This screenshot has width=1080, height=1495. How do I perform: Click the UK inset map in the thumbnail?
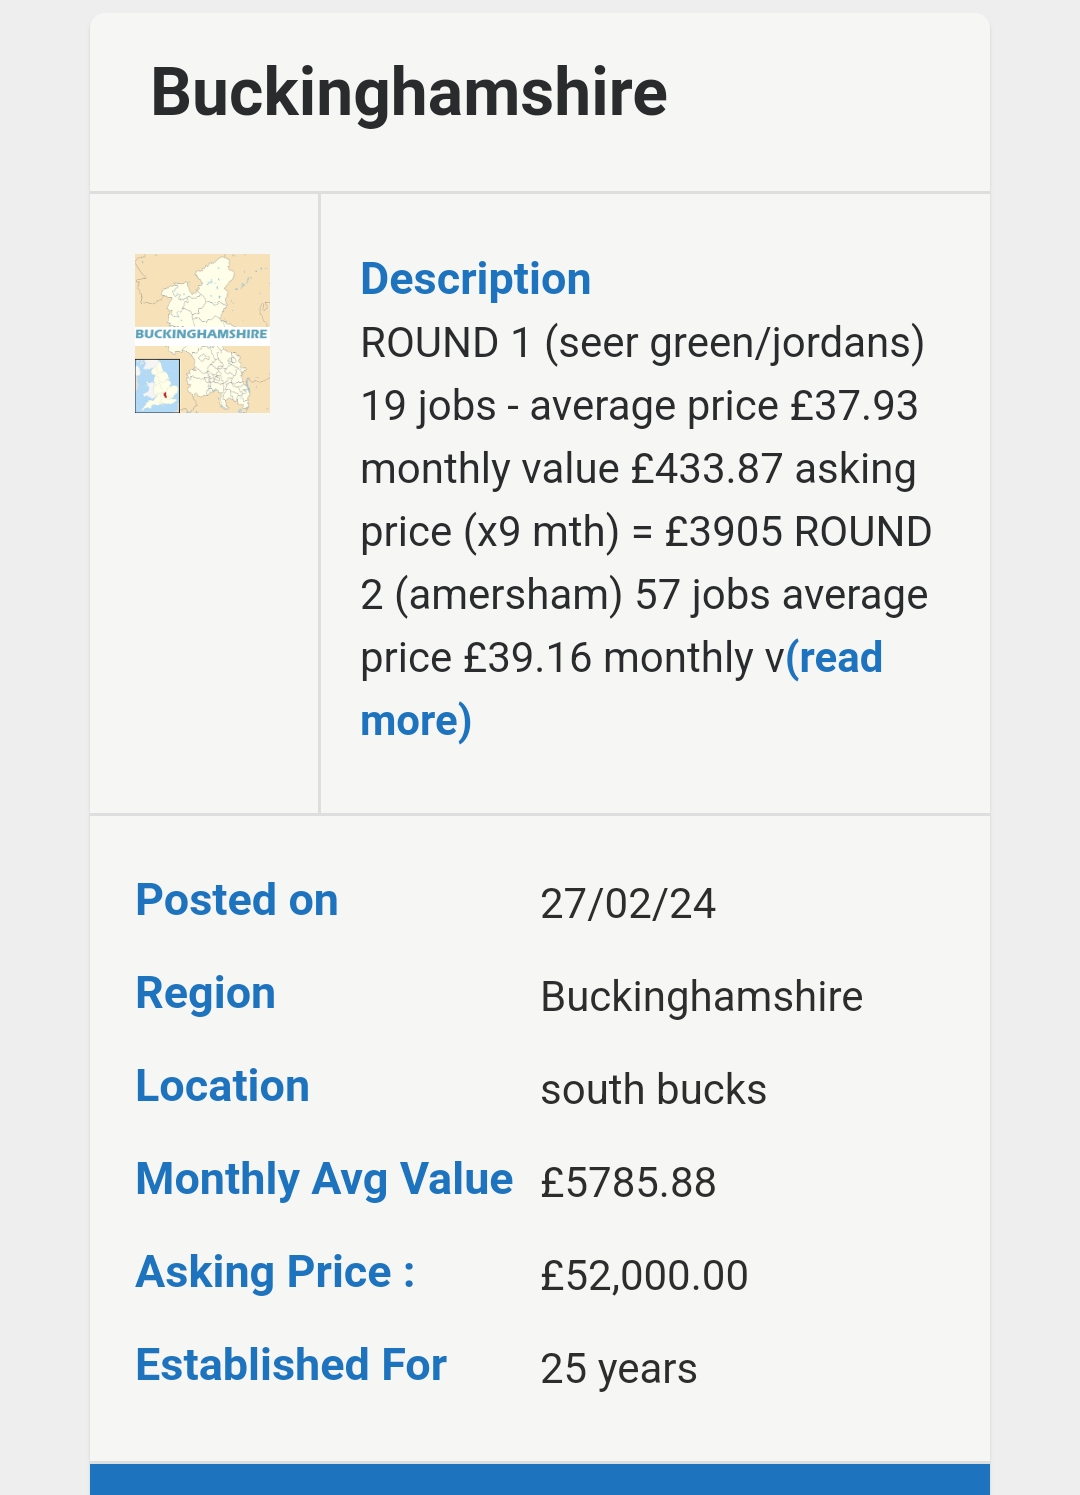(x=157, y=386)
